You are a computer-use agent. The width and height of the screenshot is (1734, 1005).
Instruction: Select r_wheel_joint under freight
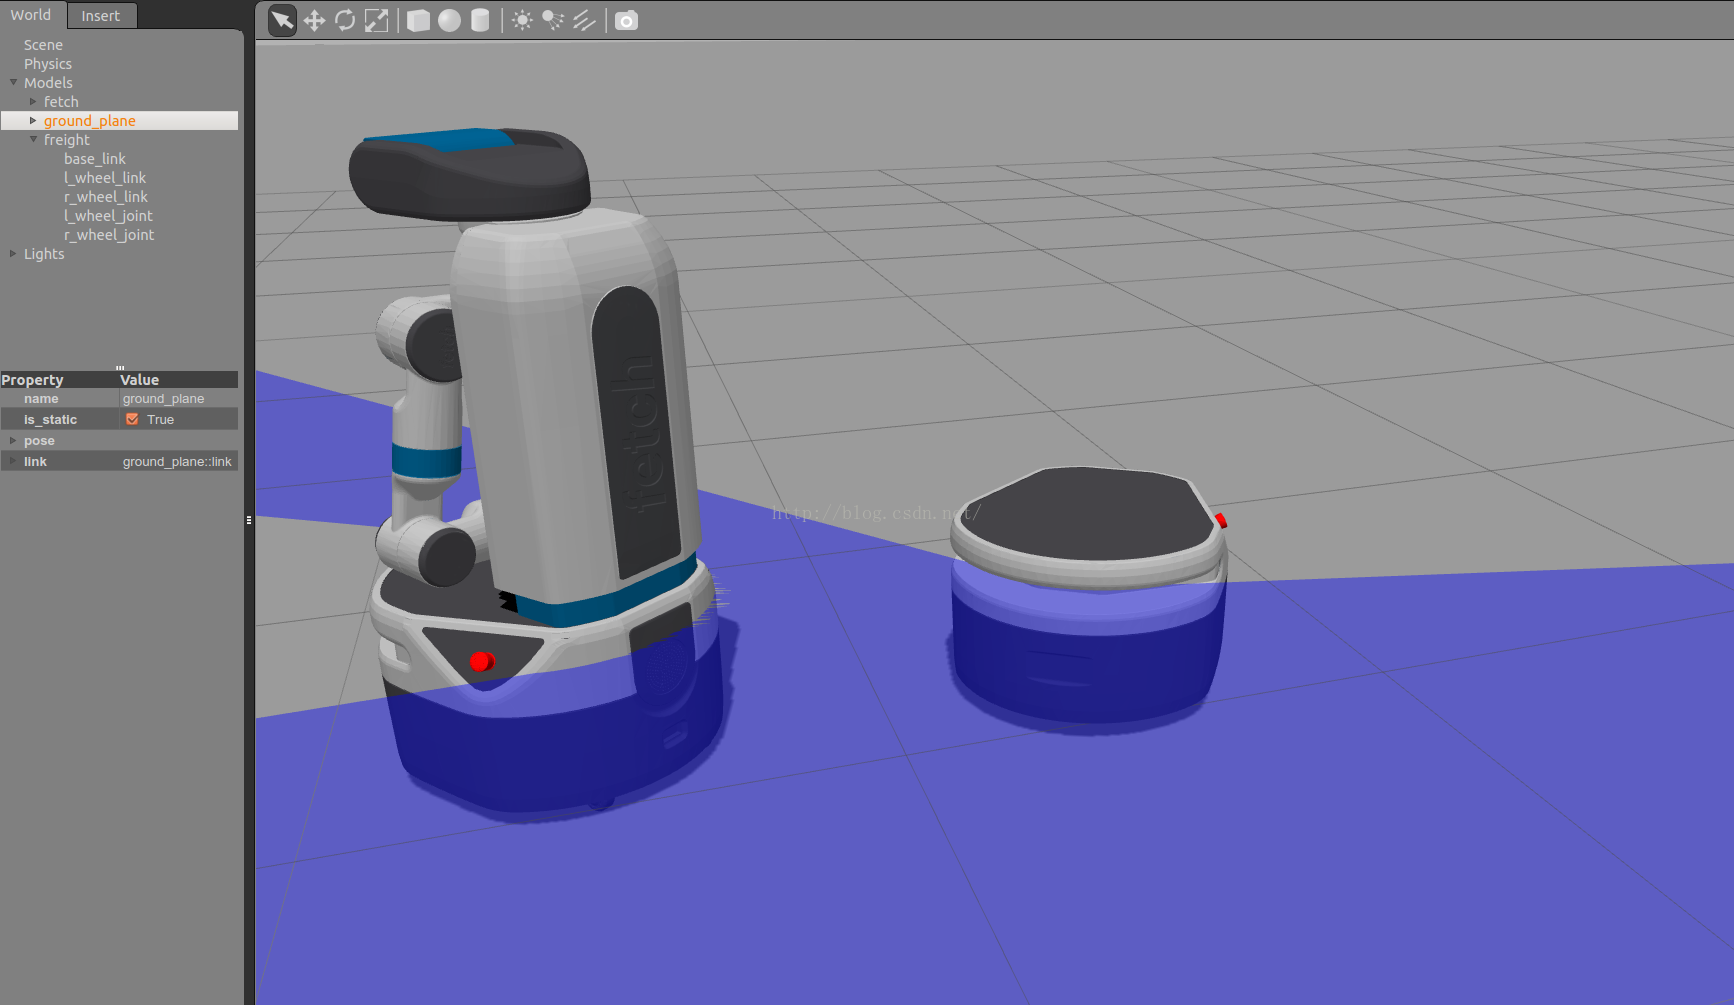(x=109, y=235)
